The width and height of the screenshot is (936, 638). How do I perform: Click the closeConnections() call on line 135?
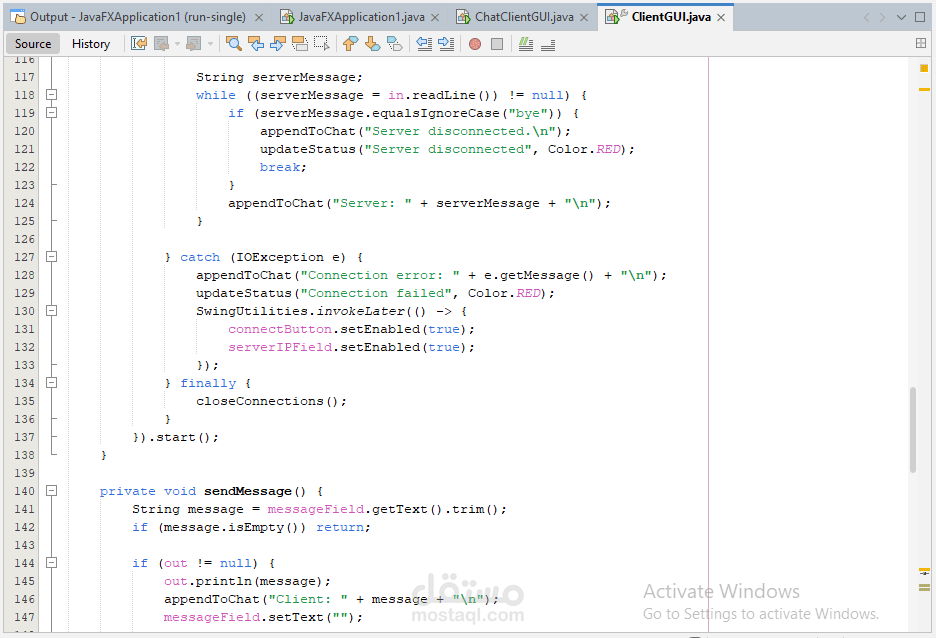click(x=271, y=401)
